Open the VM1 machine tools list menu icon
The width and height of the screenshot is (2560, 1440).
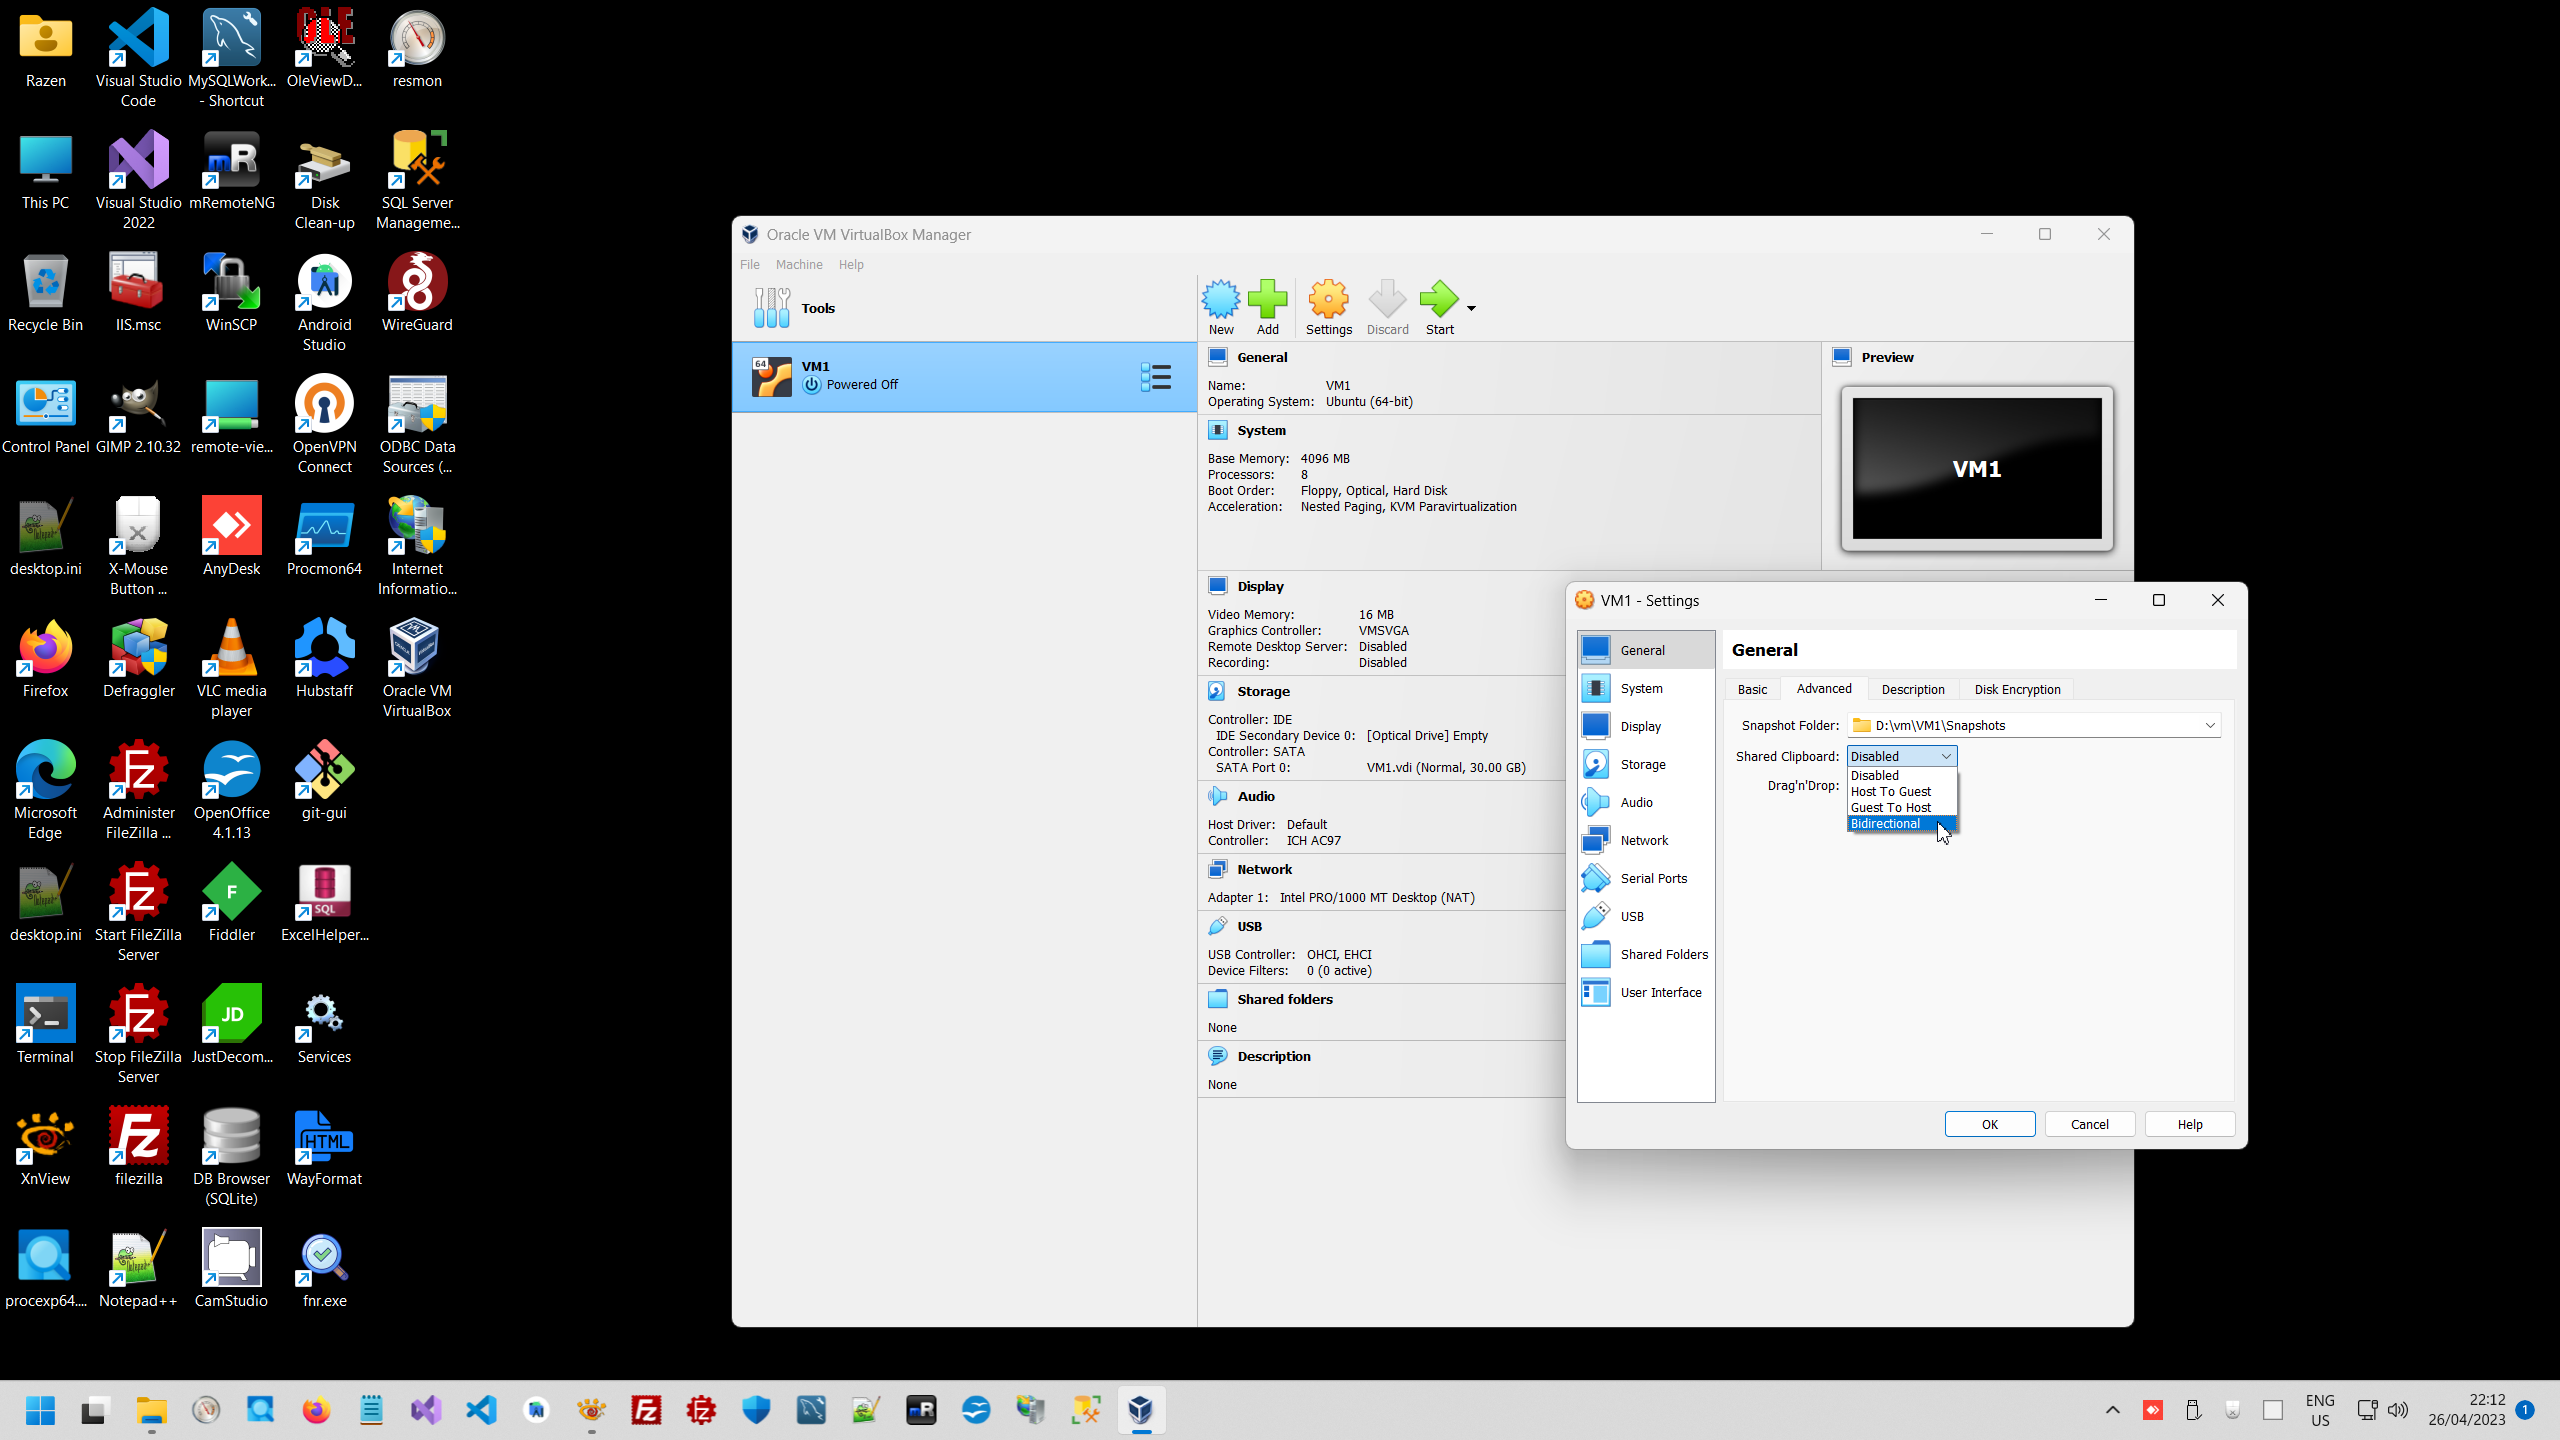click(1155, 377)
